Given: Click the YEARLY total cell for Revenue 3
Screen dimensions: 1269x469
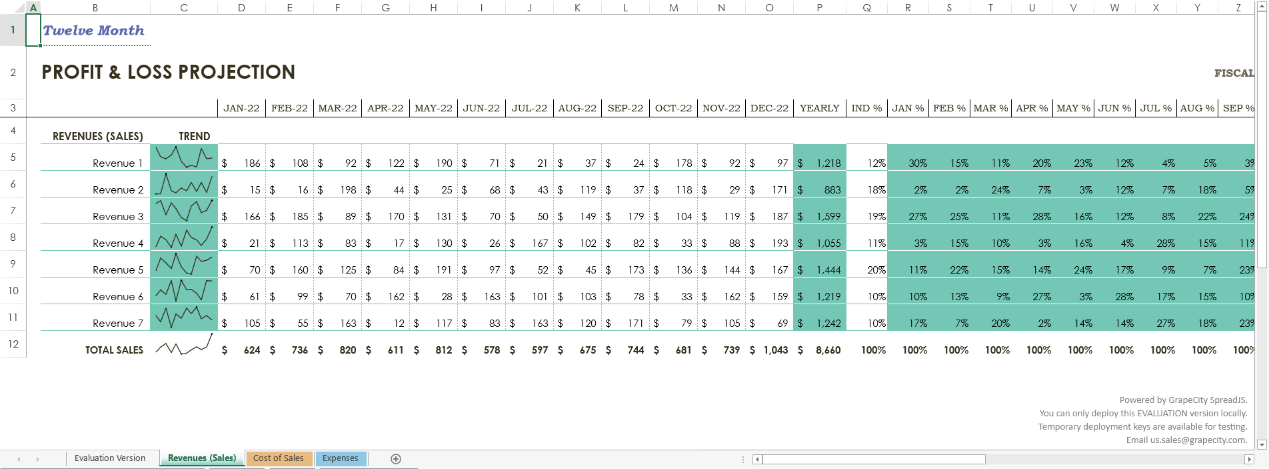Looking at the screenshot, I should (x=820, y=216).
